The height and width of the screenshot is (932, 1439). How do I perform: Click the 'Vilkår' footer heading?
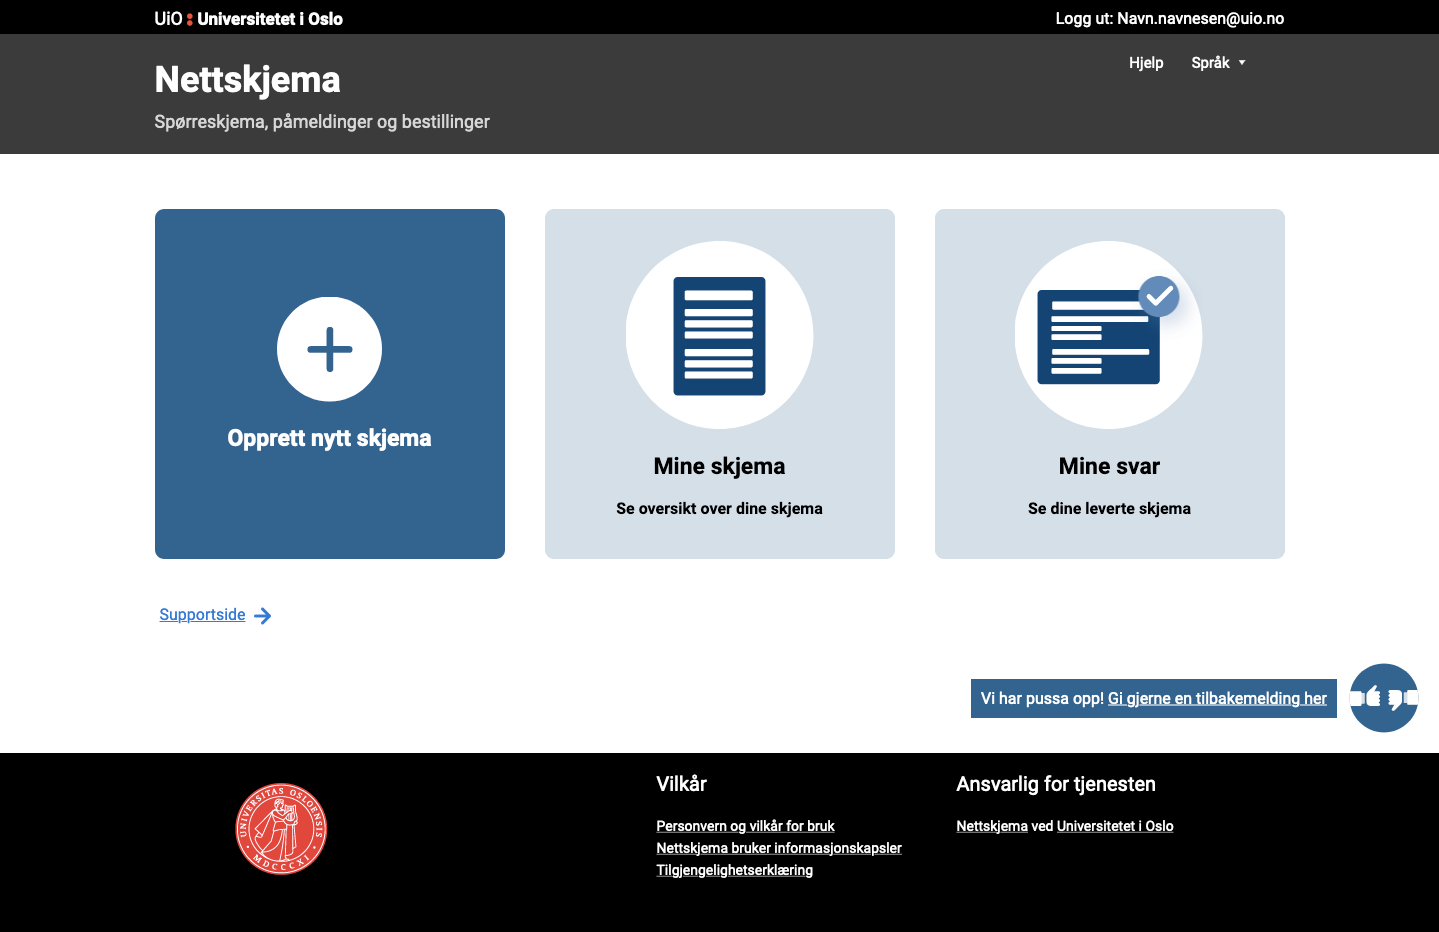(x=681, y=784)
